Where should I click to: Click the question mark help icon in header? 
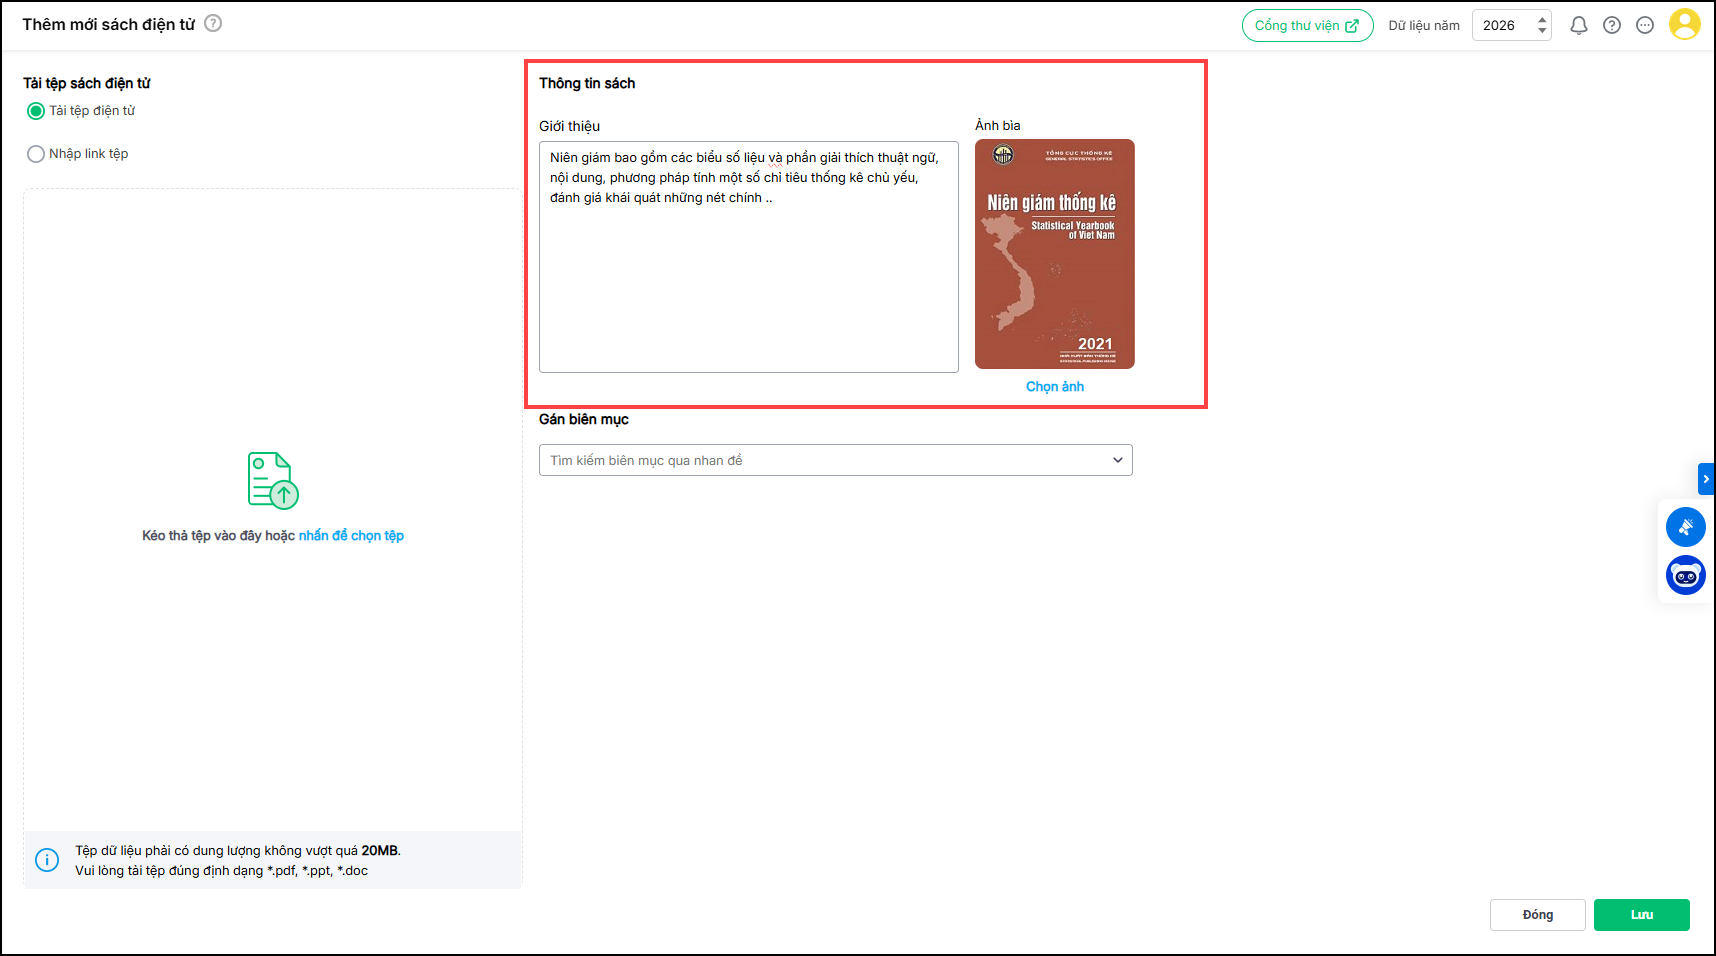point(1611,26)
